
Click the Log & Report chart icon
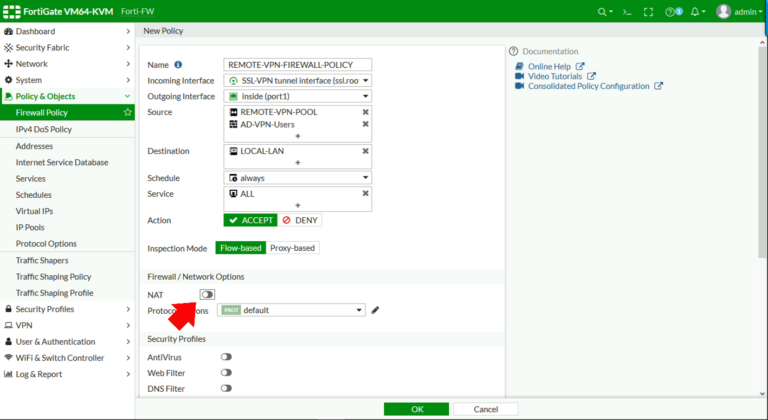8,374
